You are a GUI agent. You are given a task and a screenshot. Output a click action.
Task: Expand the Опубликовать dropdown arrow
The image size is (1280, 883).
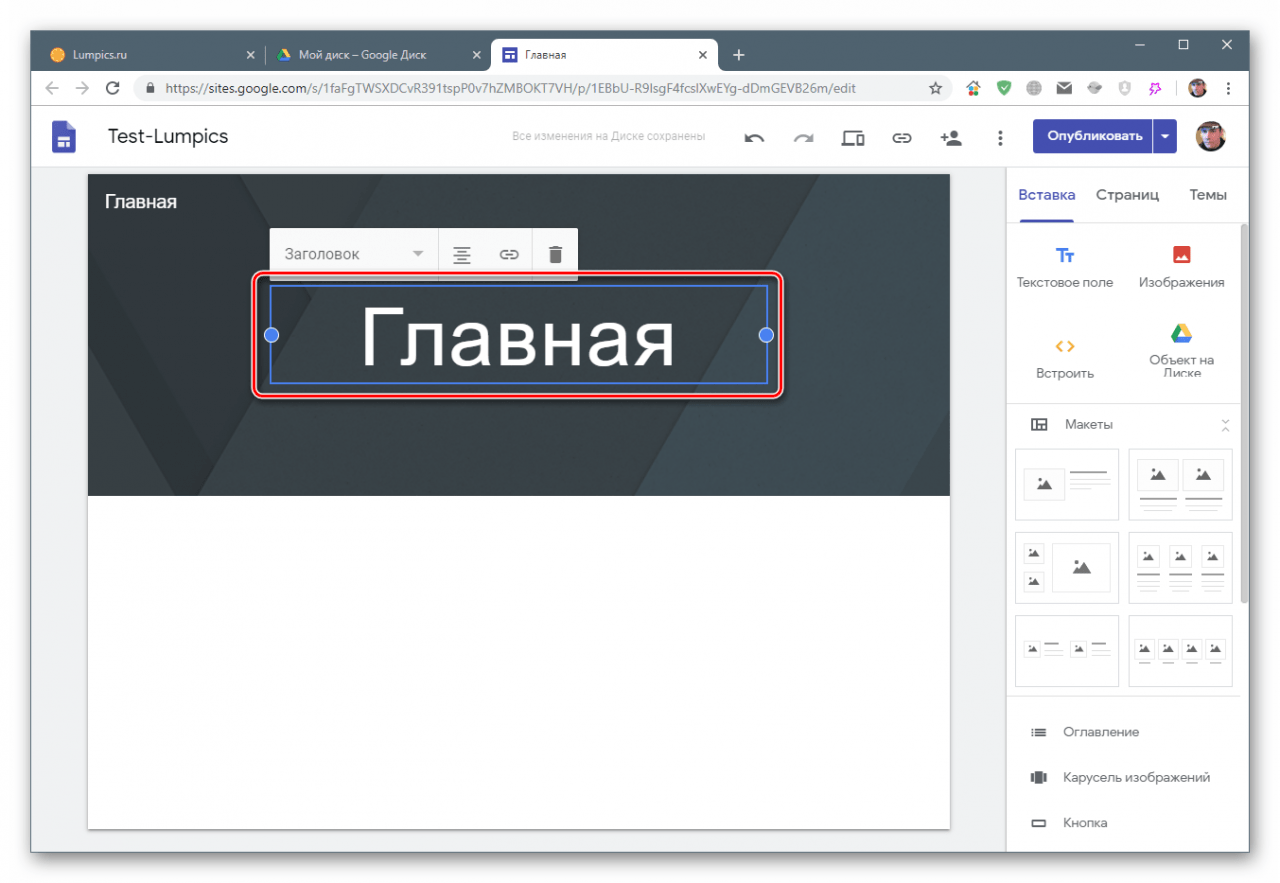point(1165,136)
